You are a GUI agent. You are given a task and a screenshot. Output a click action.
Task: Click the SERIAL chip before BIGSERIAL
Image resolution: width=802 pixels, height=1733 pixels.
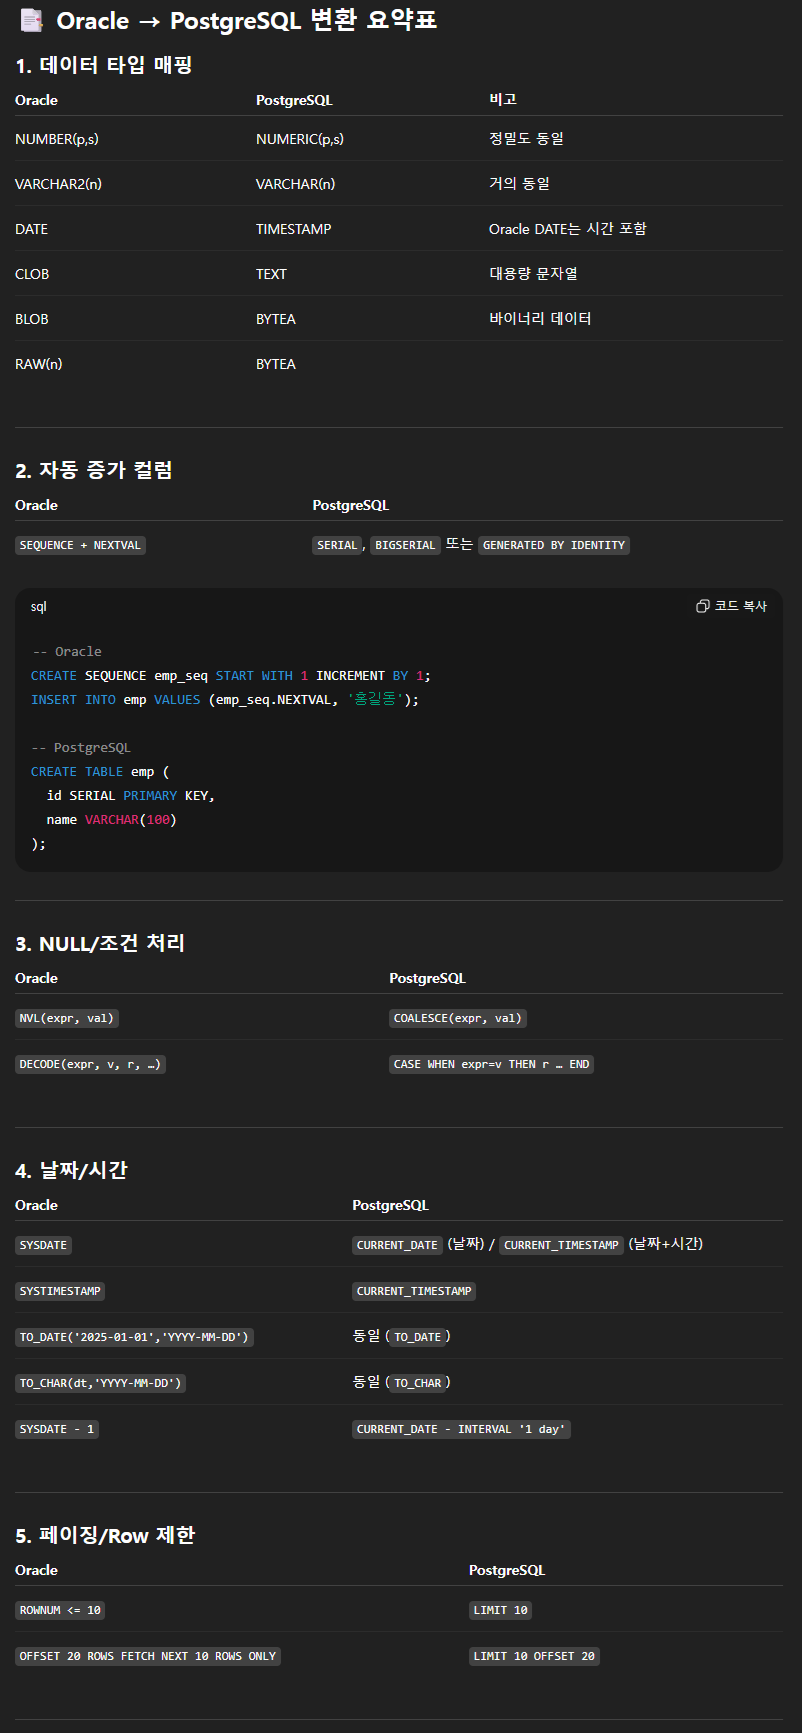coord(337,545)
